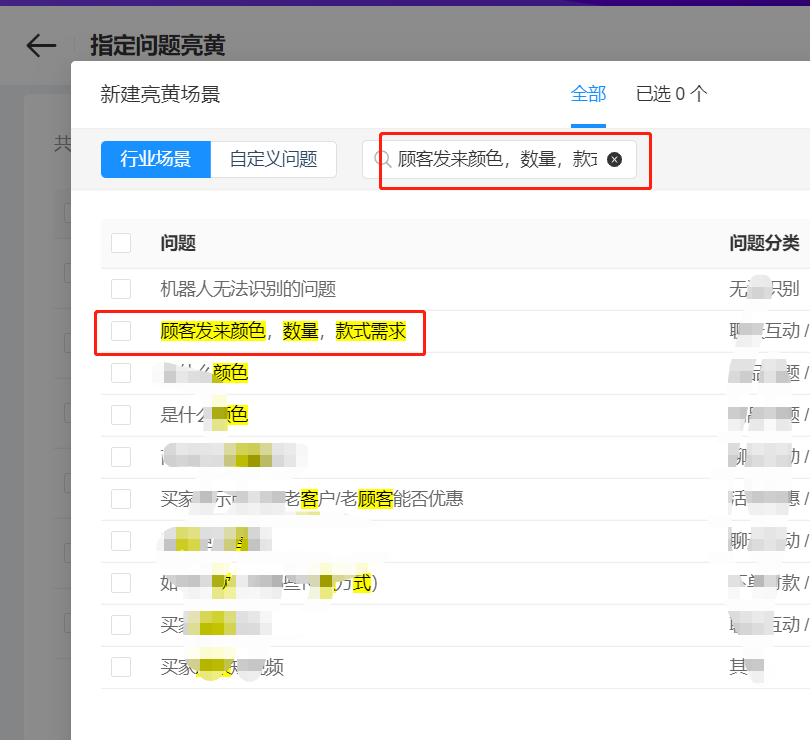The image size is (810, 740).
Task: Select the 自定义问题 button
Action: point(273,159)
